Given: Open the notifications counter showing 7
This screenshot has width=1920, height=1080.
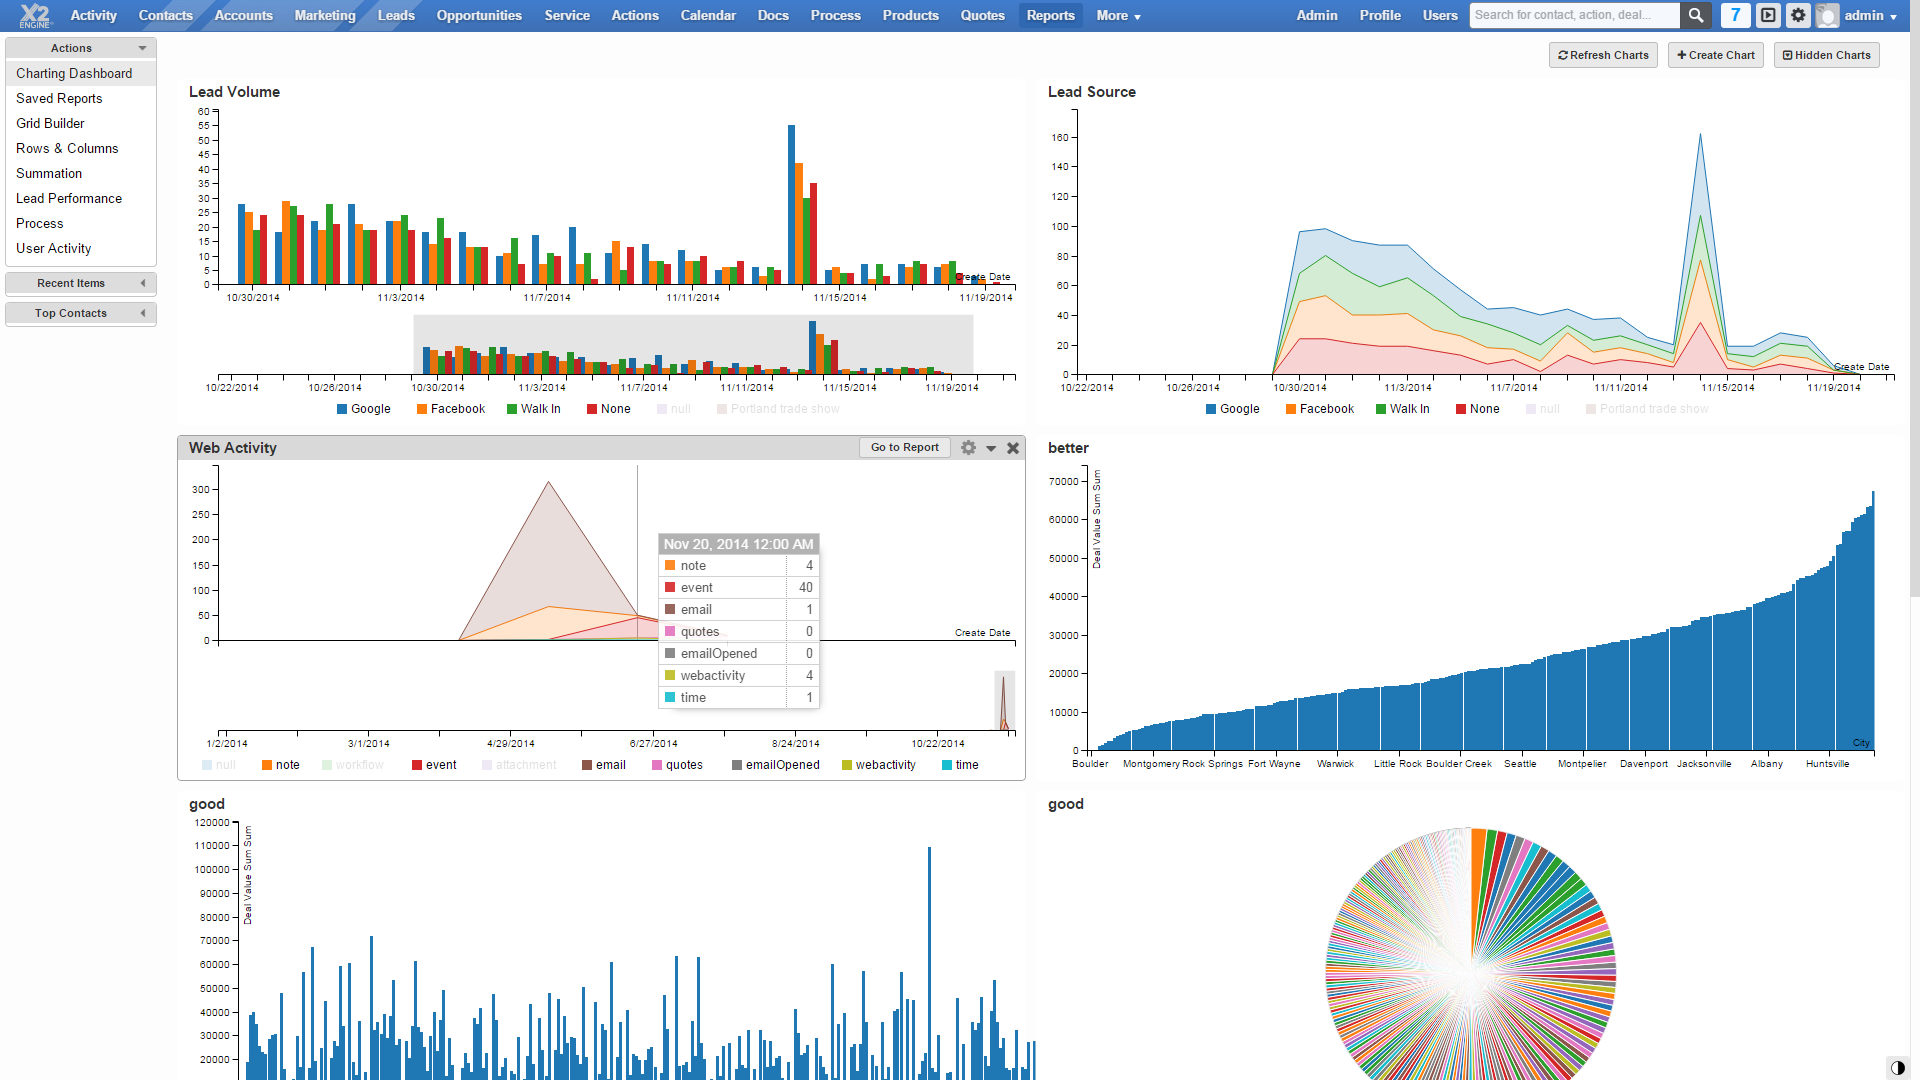Looking at the screenshot, I should 1735,15.
